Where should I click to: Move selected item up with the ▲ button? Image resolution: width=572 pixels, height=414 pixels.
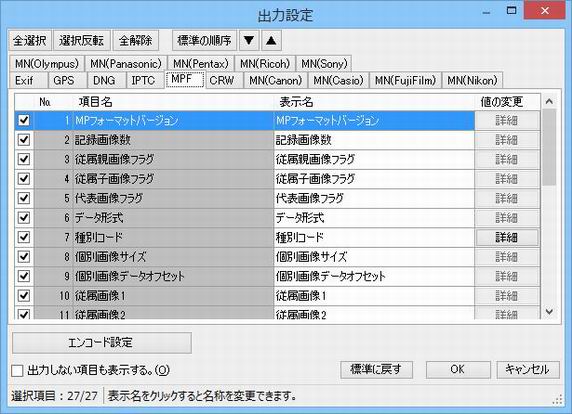tap(271, 40)
